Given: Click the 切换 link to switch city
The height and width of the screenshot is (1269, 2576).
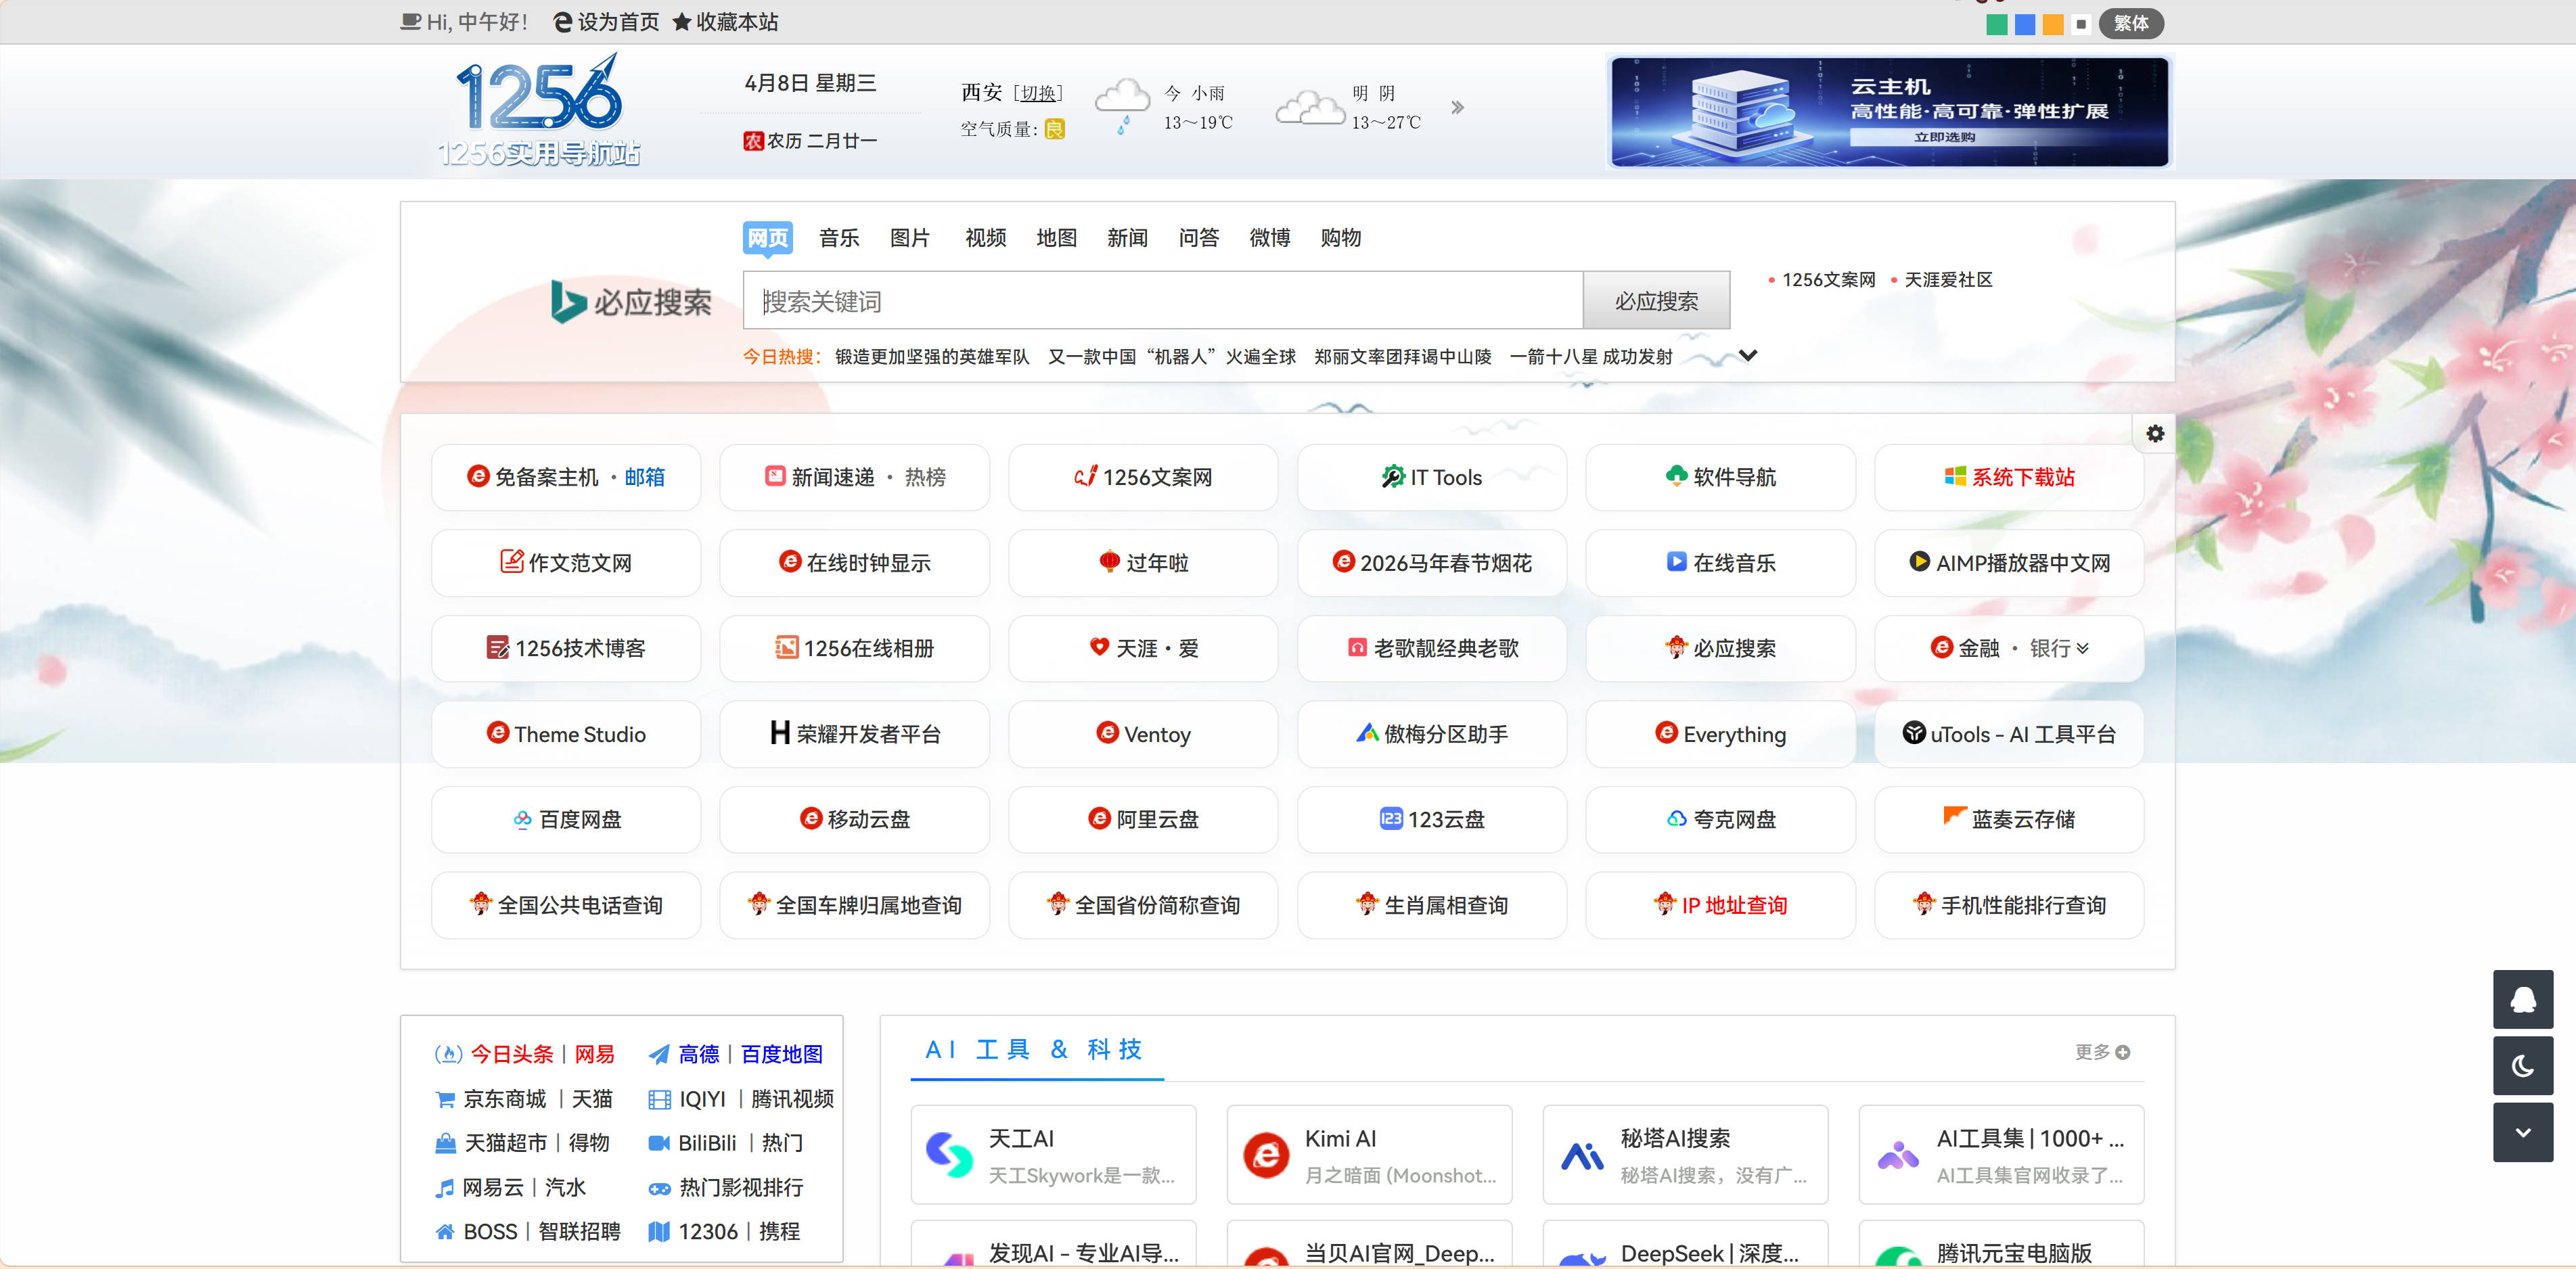Looking at the screenshot, I should [1038, 93].
